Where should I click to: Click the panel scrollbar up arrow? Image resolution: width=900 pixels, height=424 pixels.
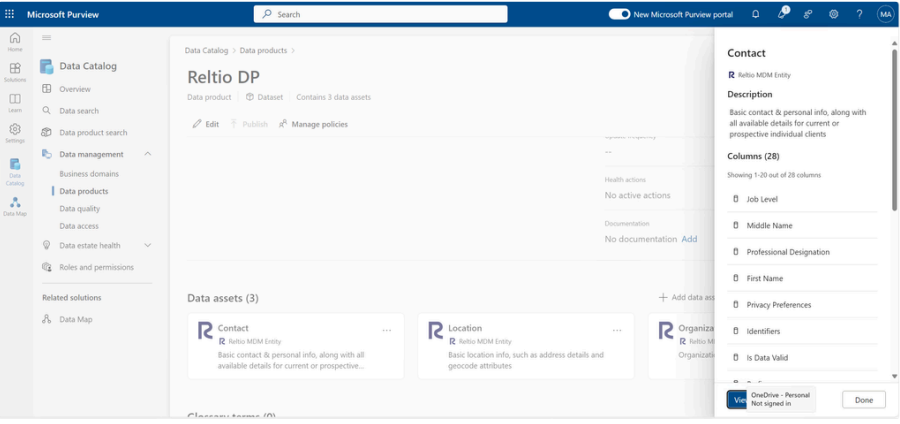pos(894,42)
